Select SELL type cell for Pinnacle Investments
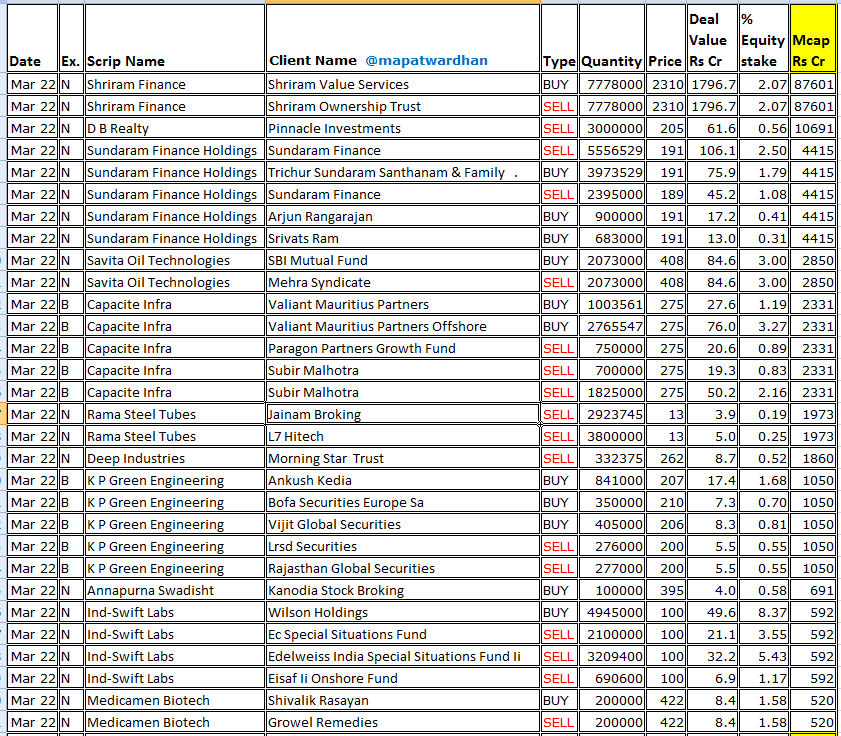The width and height of the screenshot is (841, 736). (x=559, y=128)
